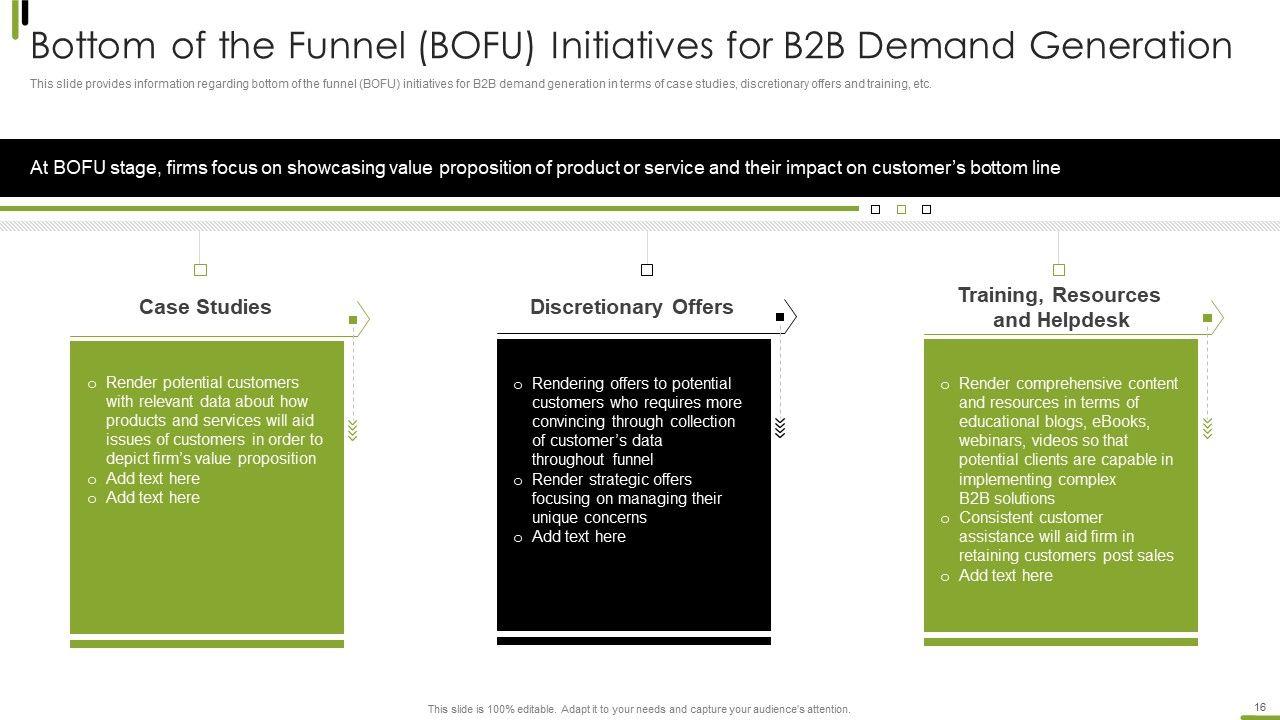Click the black square marker above Discretionary Offers

(x=647, y=270)
